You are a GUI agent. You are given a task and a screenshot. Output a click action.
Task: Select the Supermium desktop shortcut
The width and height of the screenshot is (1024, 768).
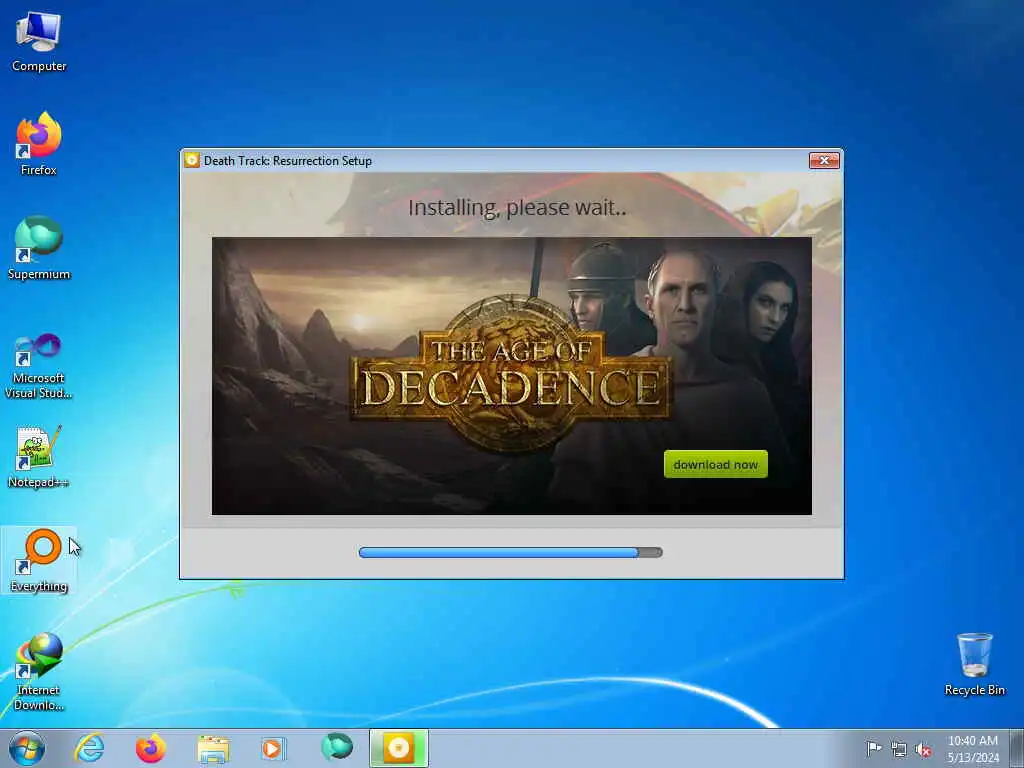click(39, 248)
